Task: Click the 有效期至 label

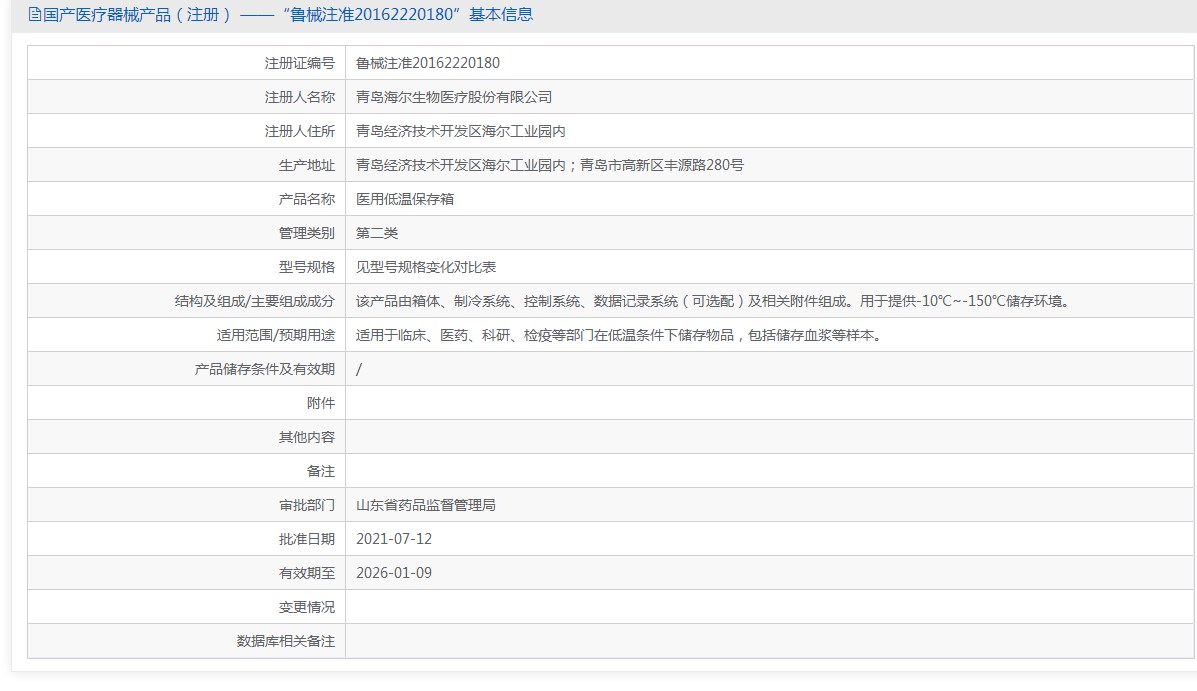Action: coord(306,573)
